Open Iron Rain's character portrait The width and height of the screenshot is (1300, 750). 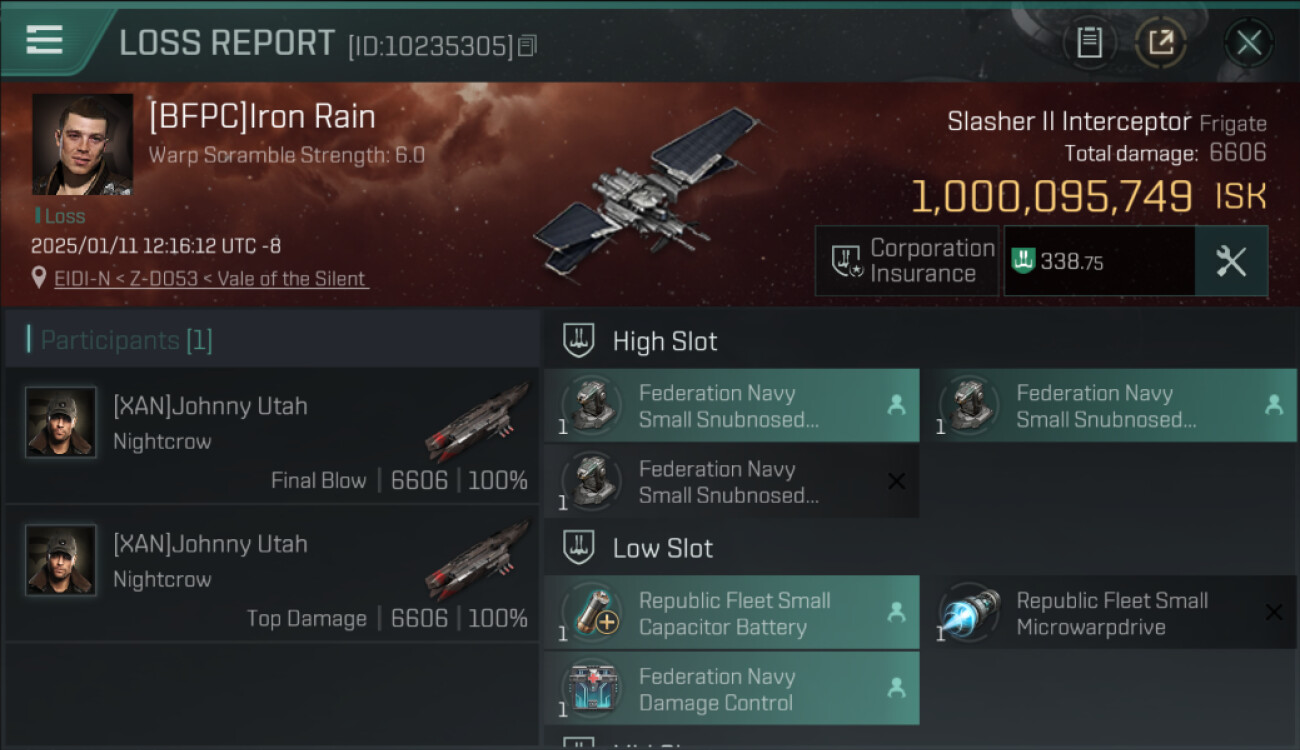[x=82, y=144]
